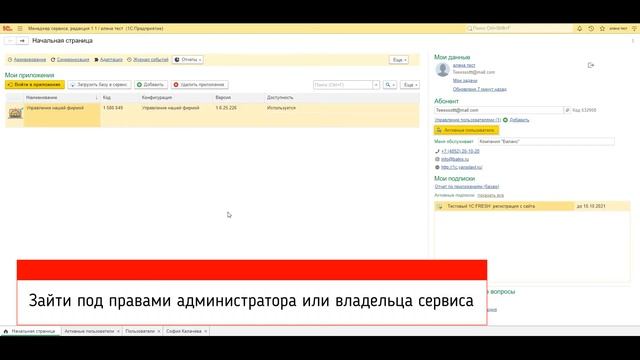The height and width of the screenshot is (360, 640).
Task: Click Удалить приложение button
Action: tap(200, 84)
